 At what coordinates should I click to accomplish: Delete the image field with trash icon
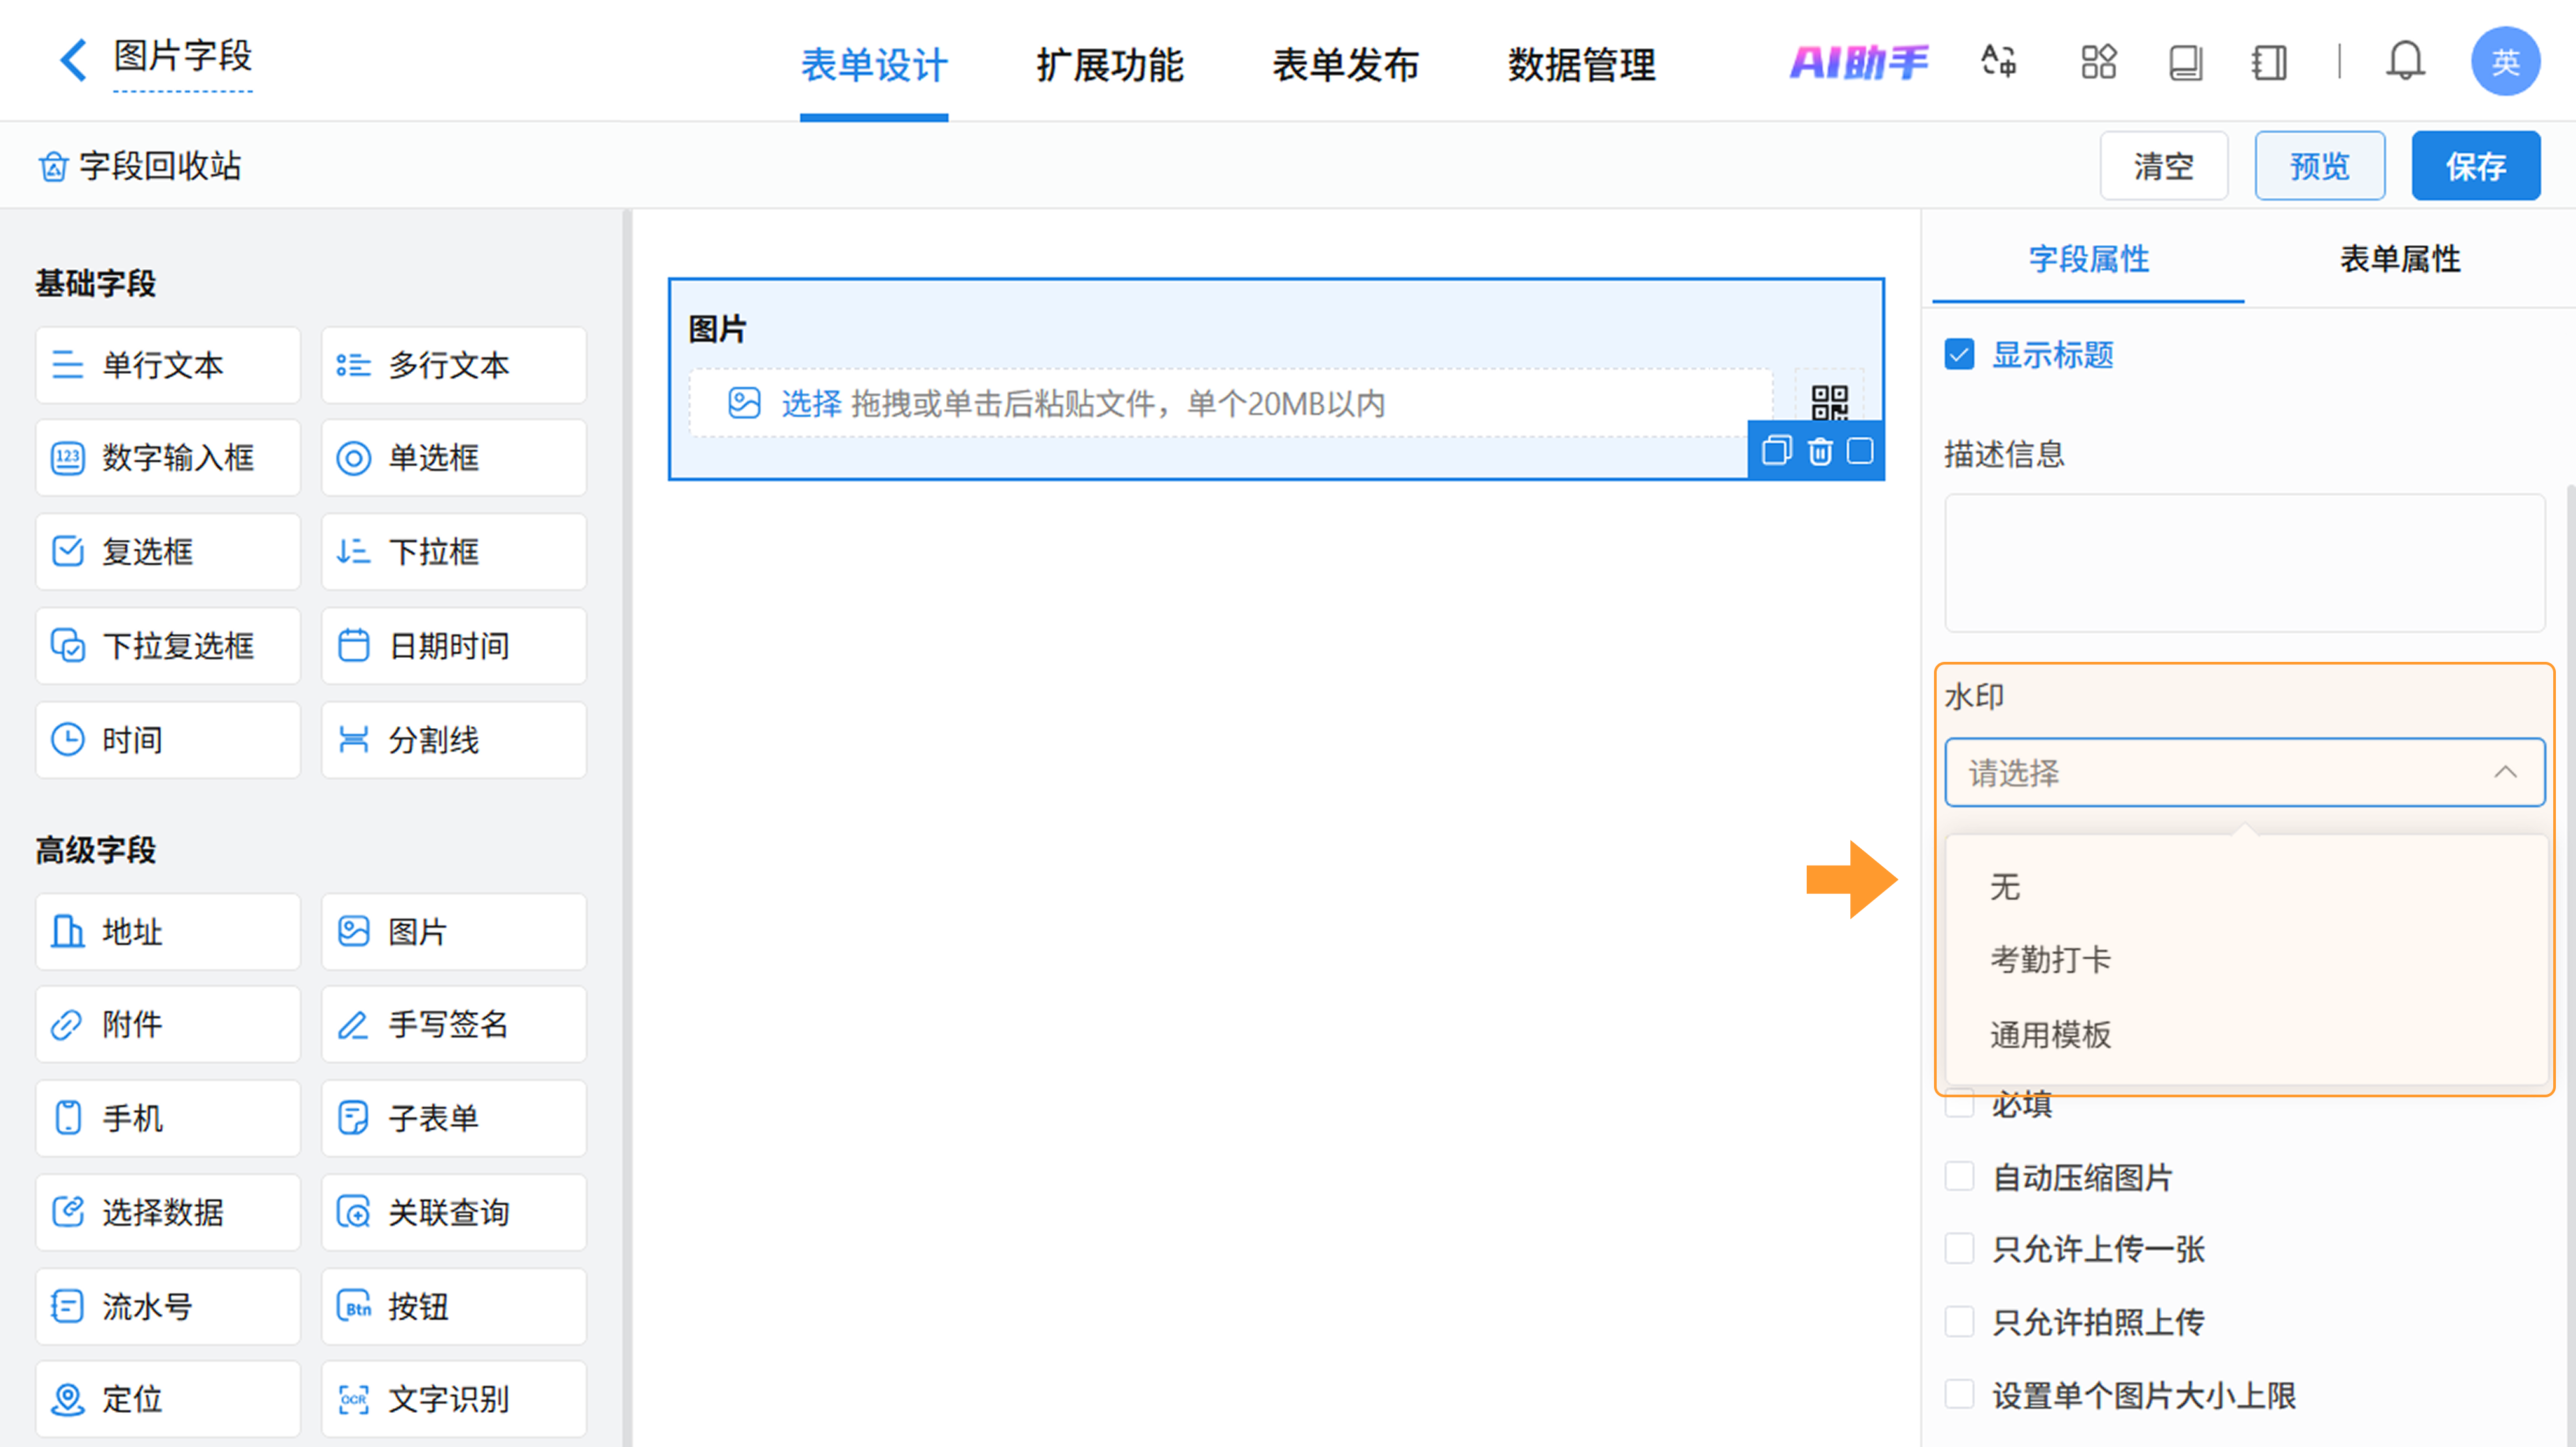point(1819,452)
